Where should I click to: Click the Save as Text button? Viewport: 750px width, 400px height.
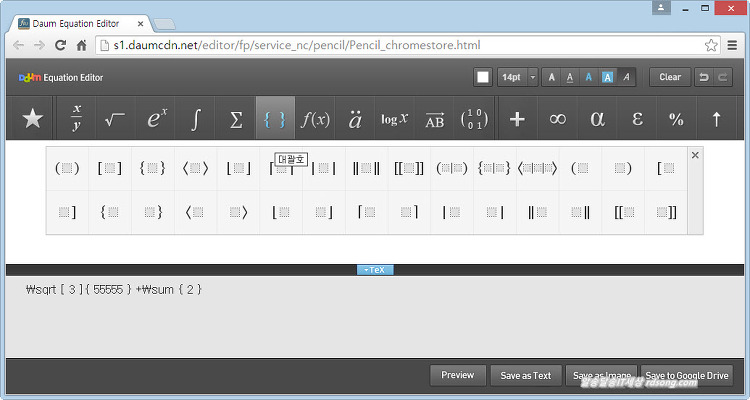526,375
